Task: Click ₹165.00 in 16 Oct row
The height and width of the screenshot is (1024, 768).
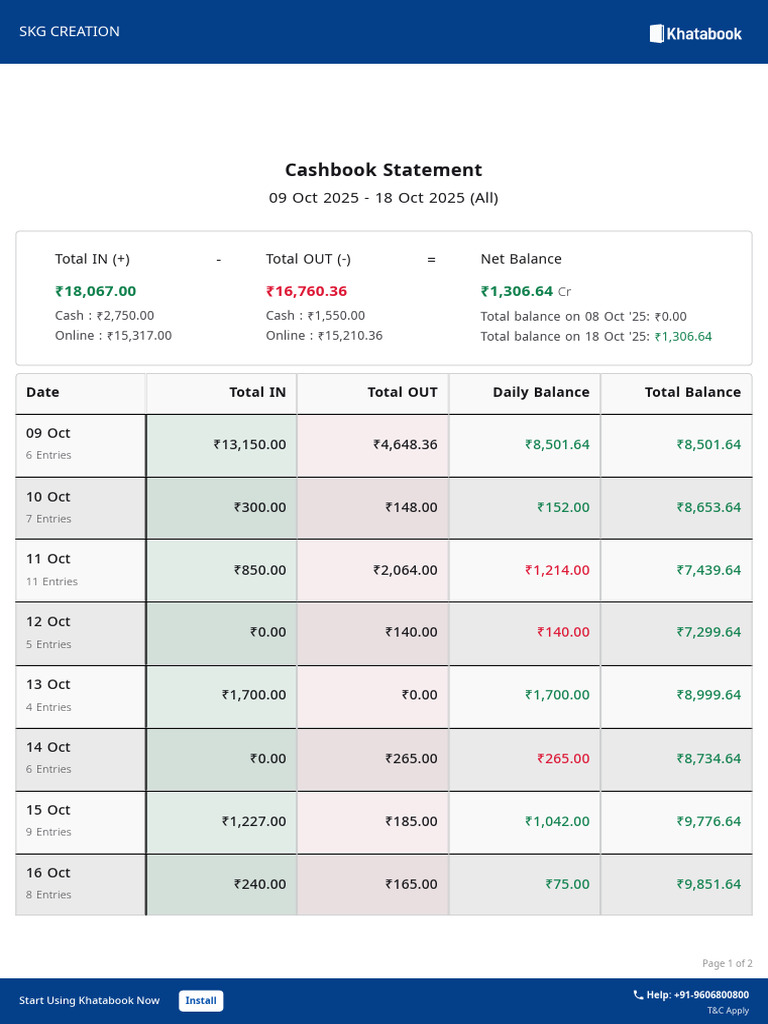Action: (x=411, y=884)
